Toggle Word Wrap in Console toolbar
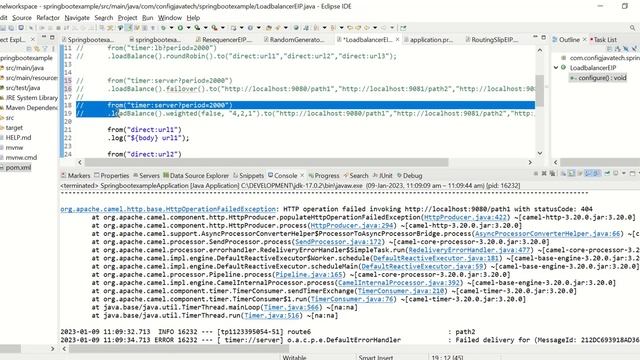This screenshot has width=640, height=360. coord(580,173)
